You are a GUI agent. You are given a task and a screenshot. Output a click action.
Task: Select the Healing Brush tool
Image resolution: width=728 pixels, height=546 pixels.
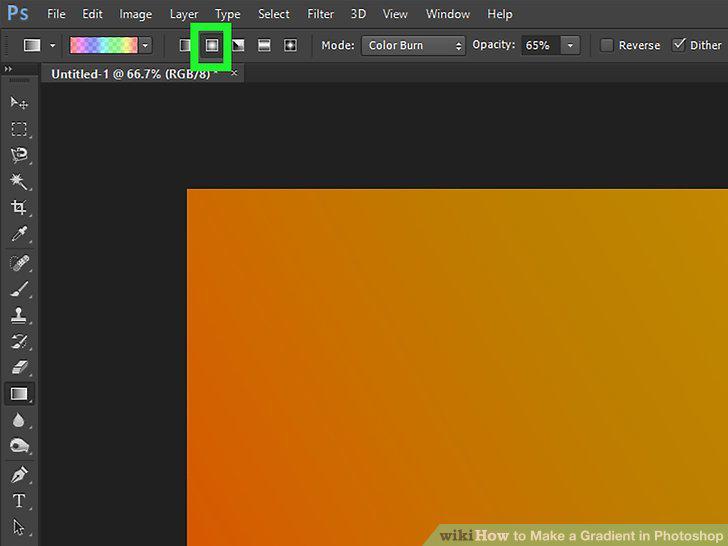click(x=19, y=263)
